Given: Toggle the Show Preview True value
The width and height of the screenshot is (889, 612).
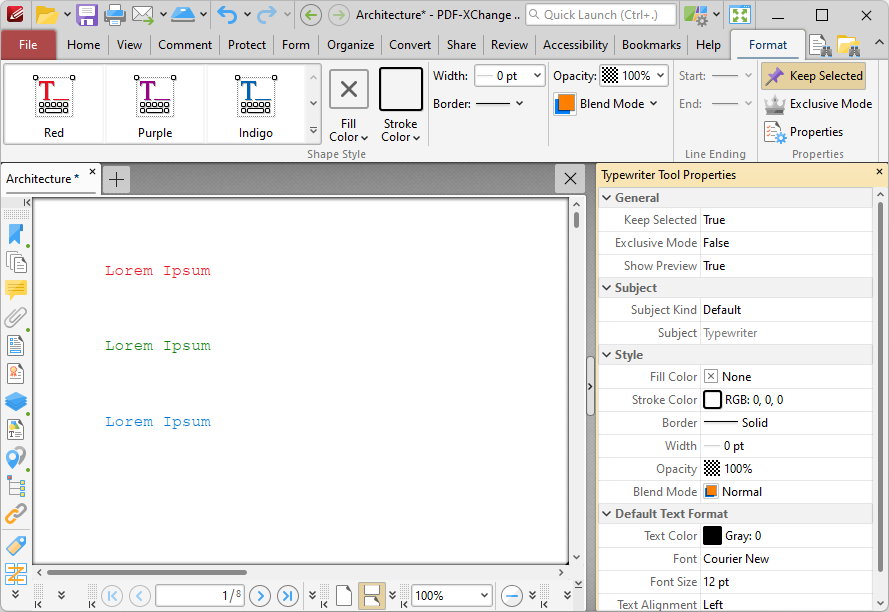Looking at the screenshot, I should (786, 266).
